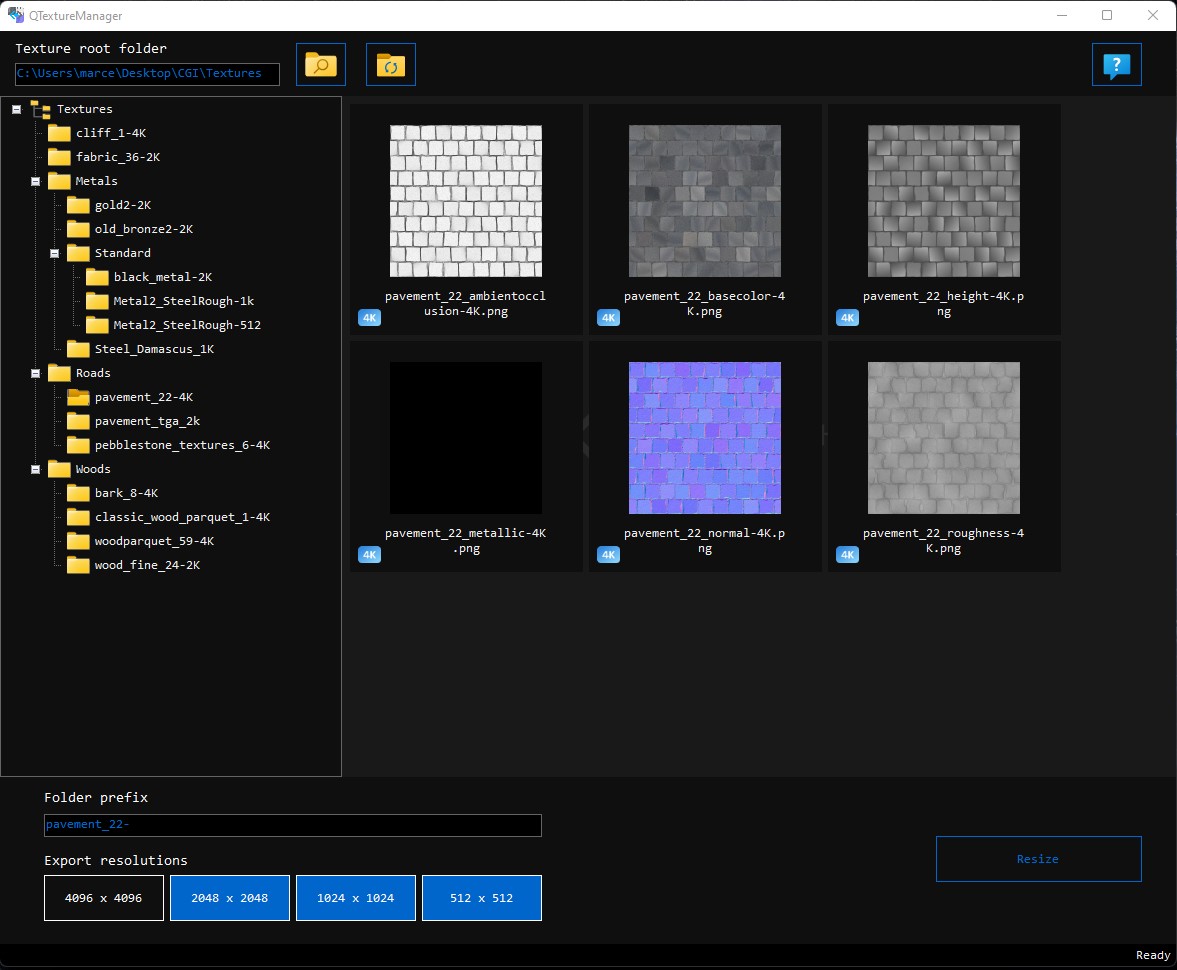This screenshot has width=1177, height=970.
Task: Click the QTextureManager app icon in title bar
Action: tap(16, 15)
